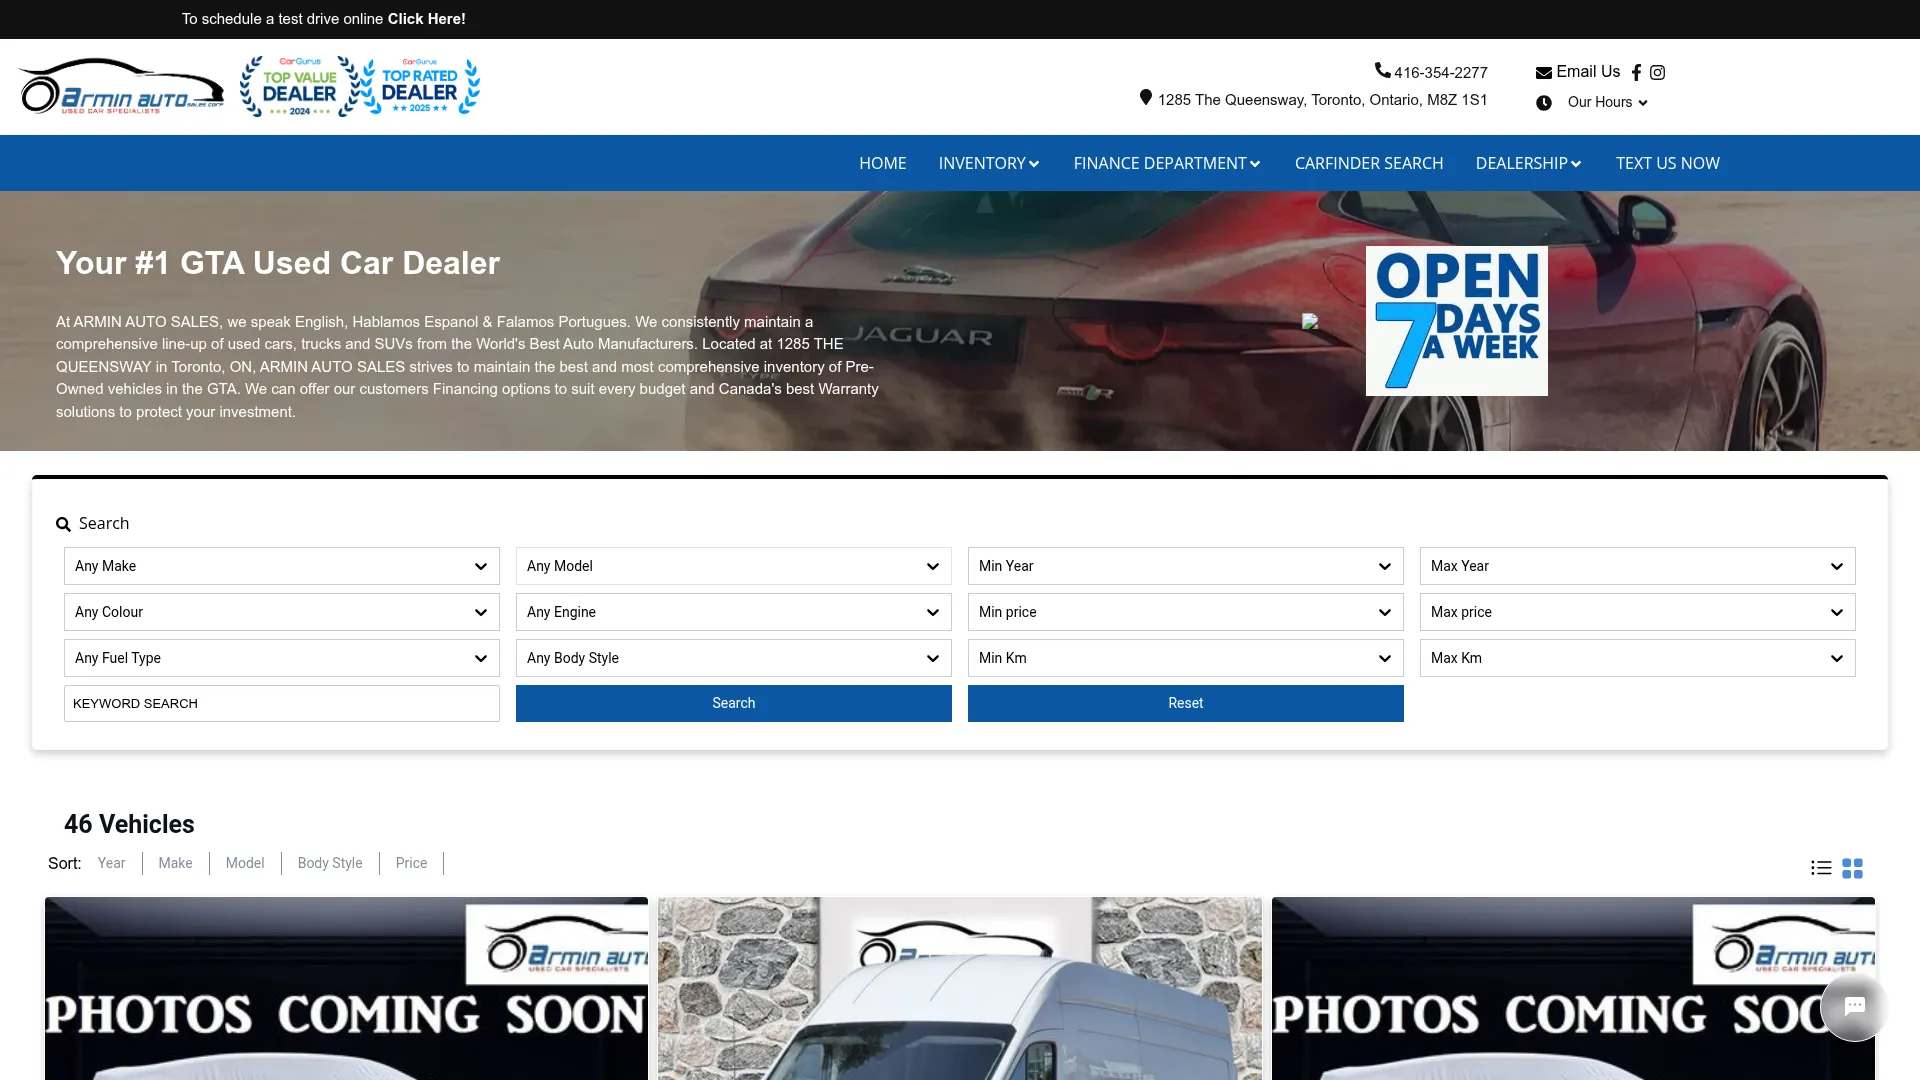Open the Facebook page icon

tap(1636, 72)
